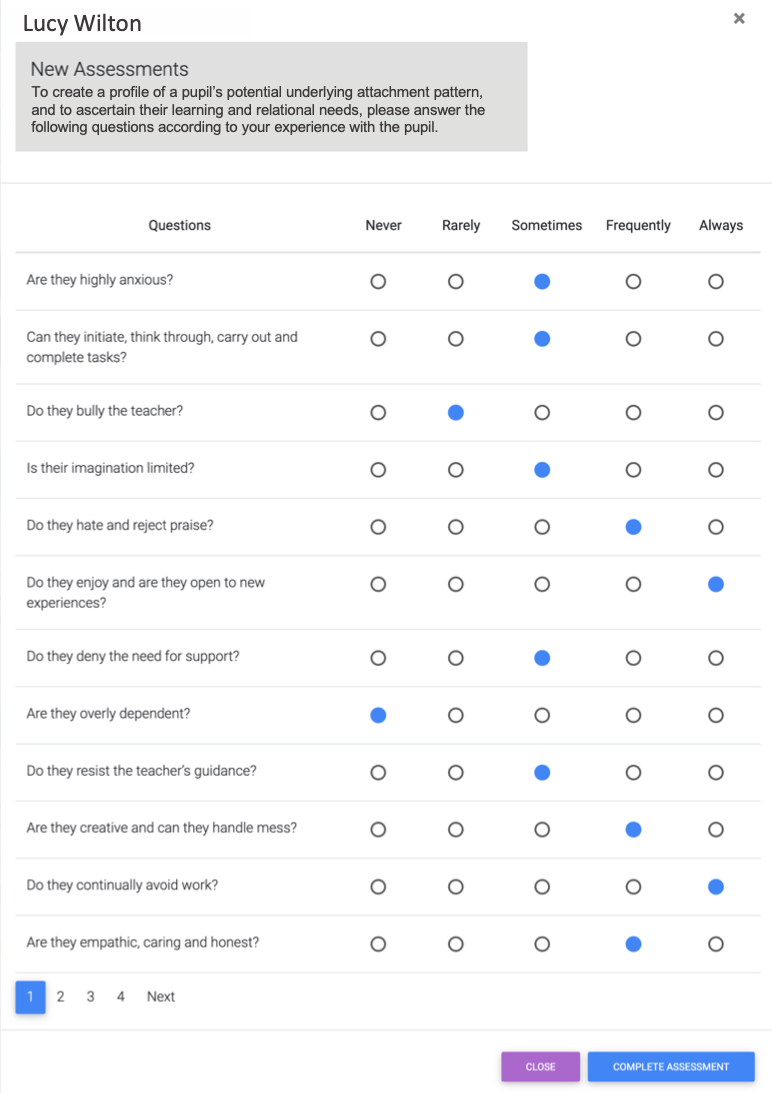This screenshot has height=1093, width=772.
Task: Go to page 3 of questions
Action: (91, 997)
